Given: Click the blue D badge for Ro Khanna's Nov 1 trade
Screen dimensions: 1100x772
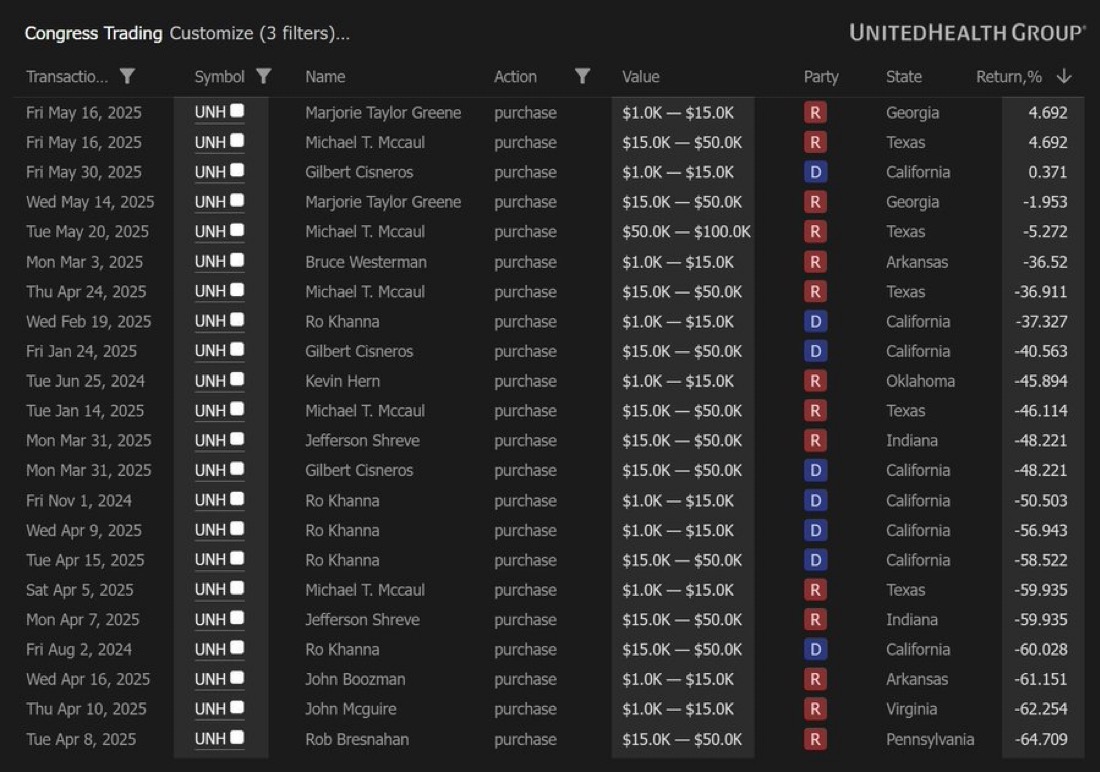Looking at the screenshot, I should pyautogui.click(x=815, y=500).
